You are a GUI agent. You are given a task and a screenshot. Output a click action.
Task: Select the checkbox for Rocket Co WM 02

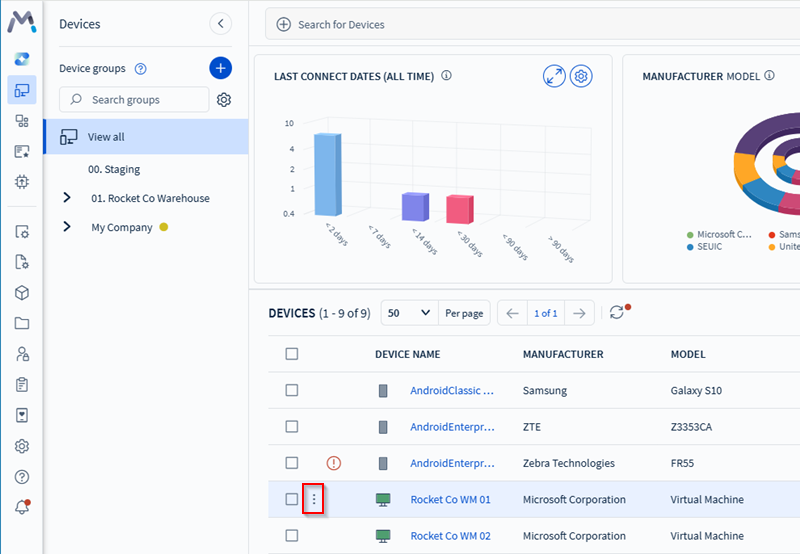292,536
